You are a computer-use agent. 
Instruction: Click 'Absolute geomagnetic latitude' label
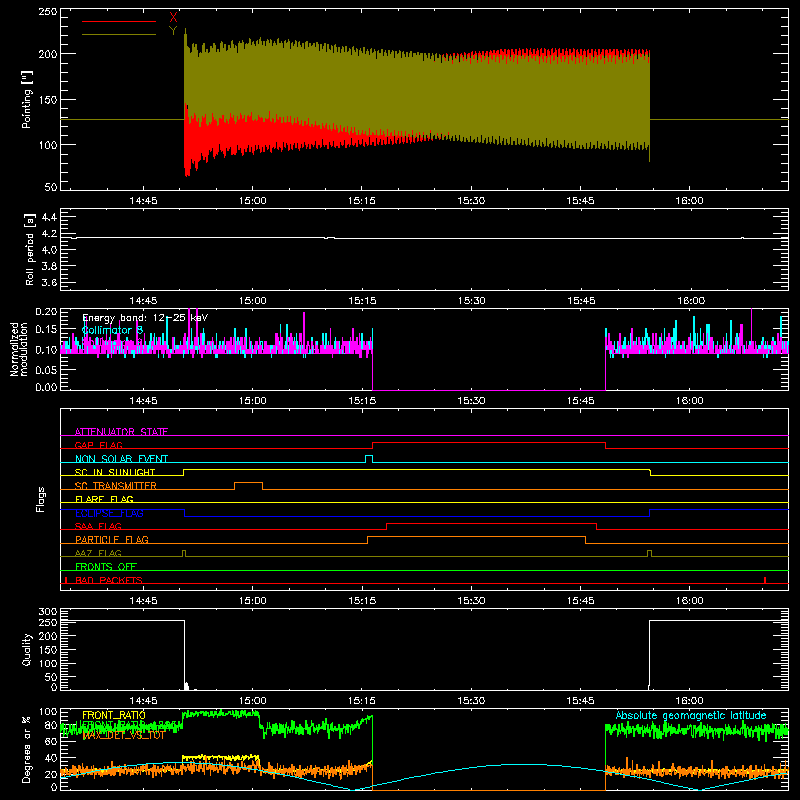click(691, 715)
